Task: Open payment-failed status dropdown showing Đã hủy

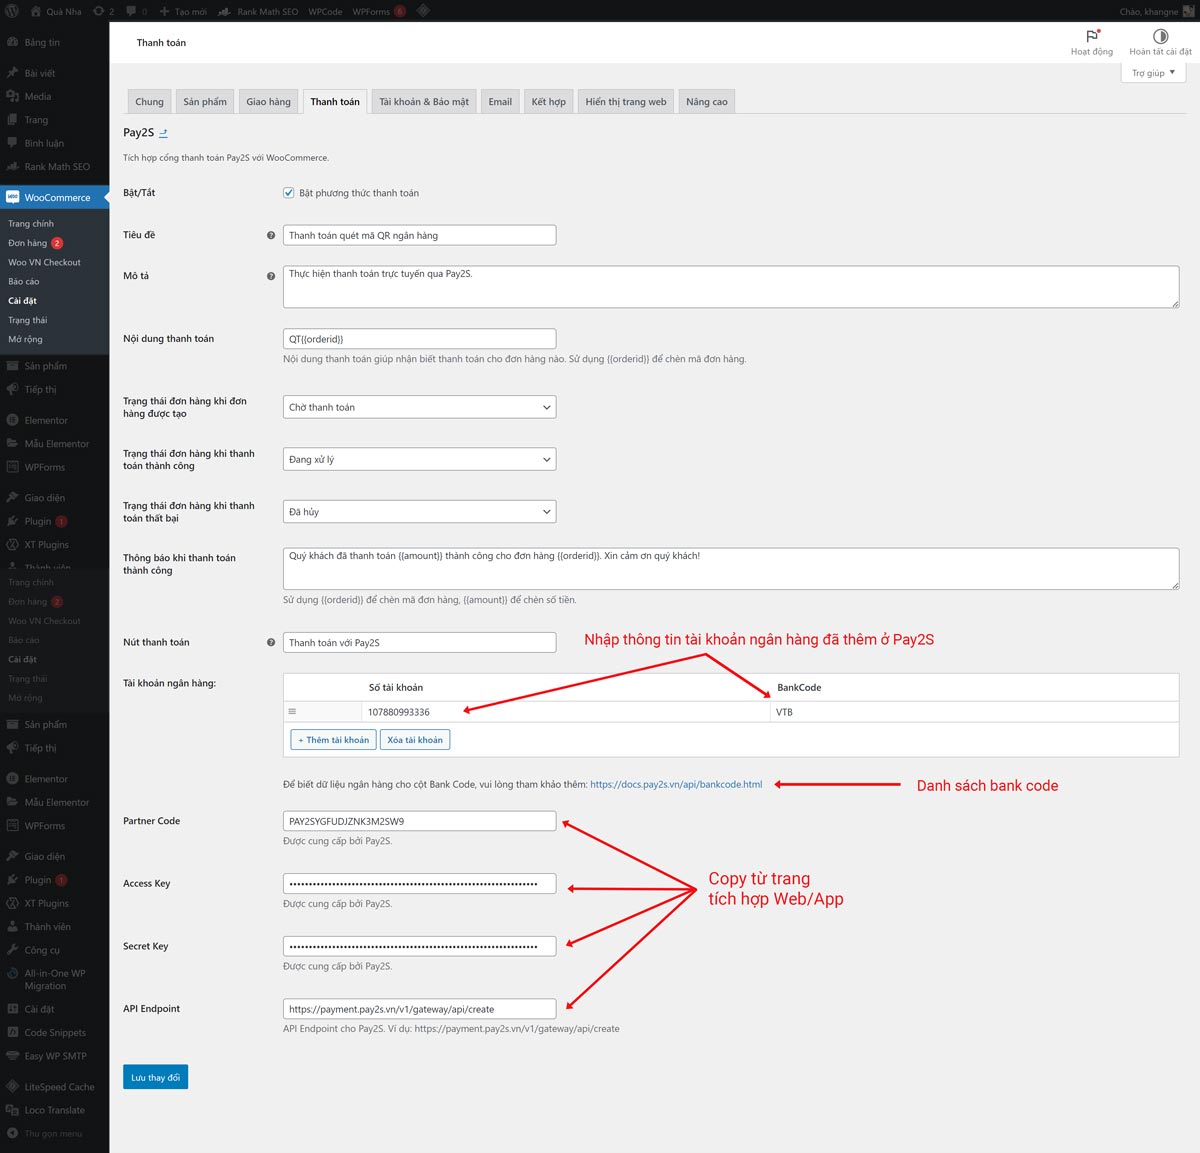Action: click(x=420, y=511)
